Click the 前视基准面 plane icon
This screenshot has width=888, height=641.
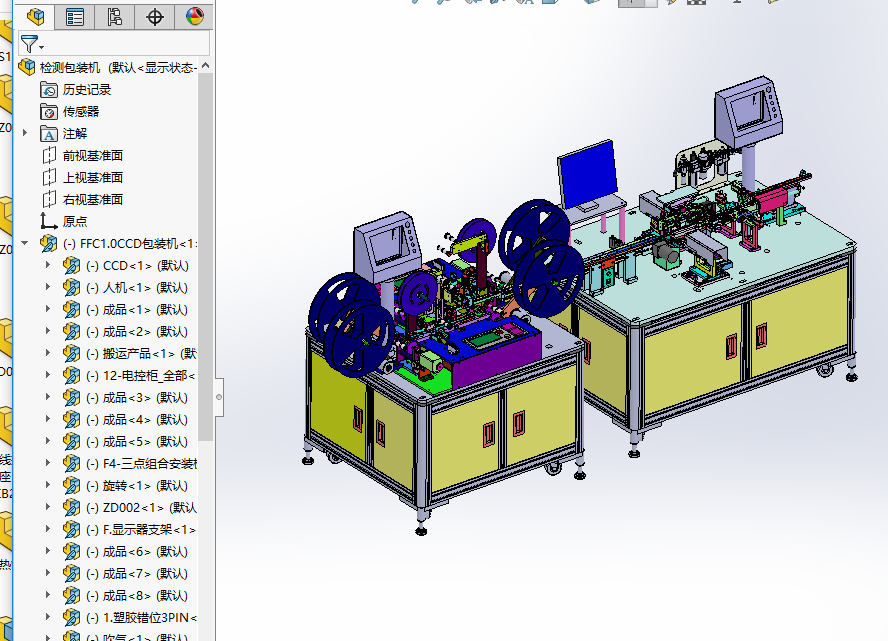pos(49,155)
